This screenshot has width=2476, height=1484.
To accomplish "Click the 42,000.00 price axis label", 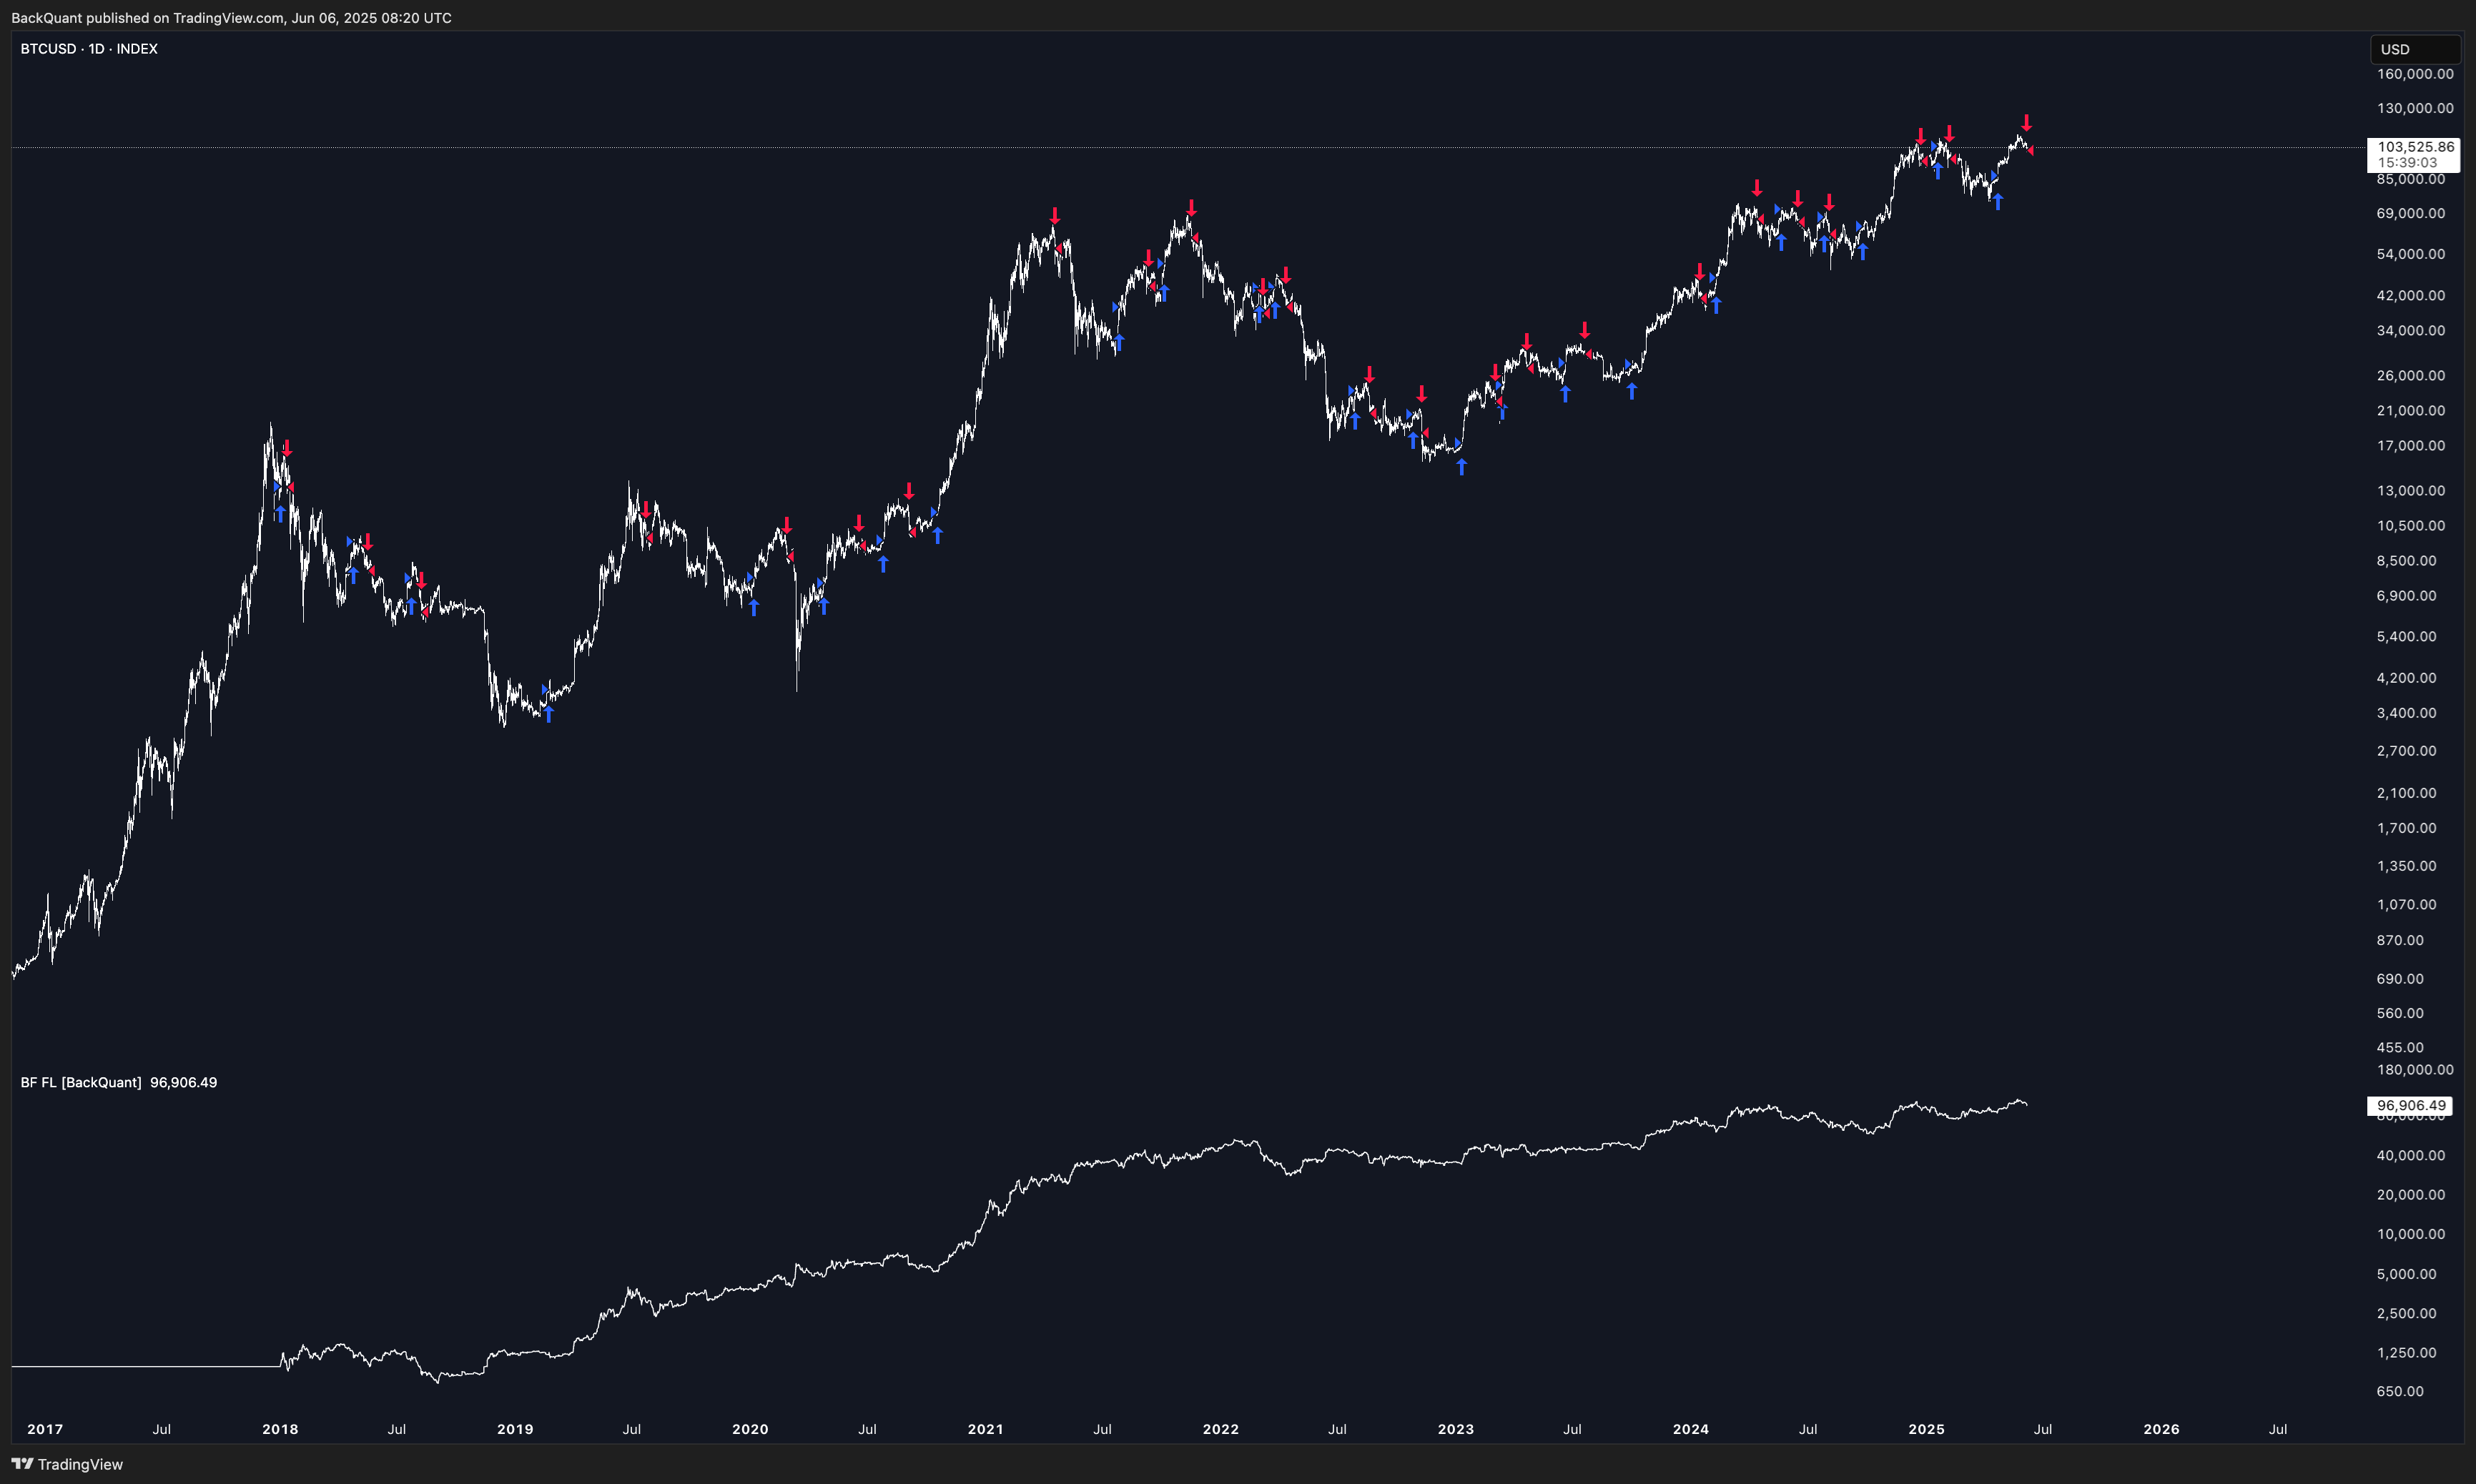I will (x=2411, y=295).
